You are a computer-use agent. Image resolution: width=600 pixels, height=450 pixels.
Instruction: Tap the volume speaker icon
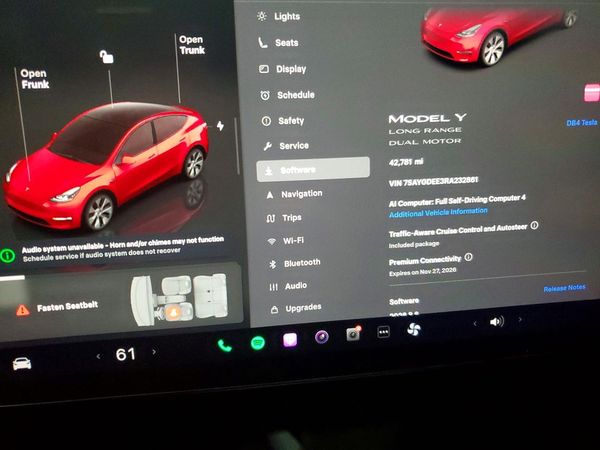coord(496,321)
